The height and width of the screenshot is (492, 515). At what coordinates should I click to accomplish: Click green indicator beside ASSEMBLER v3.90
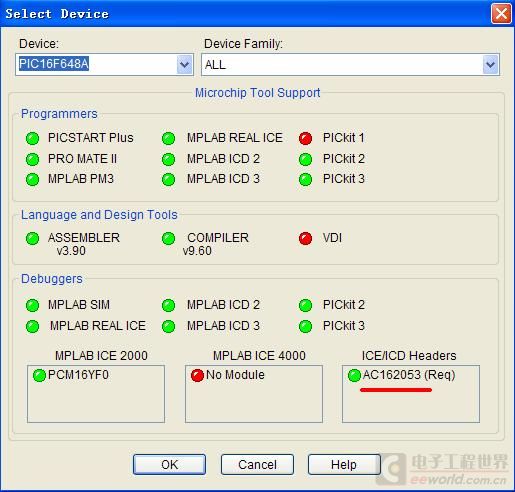click(x=32, y=238)
